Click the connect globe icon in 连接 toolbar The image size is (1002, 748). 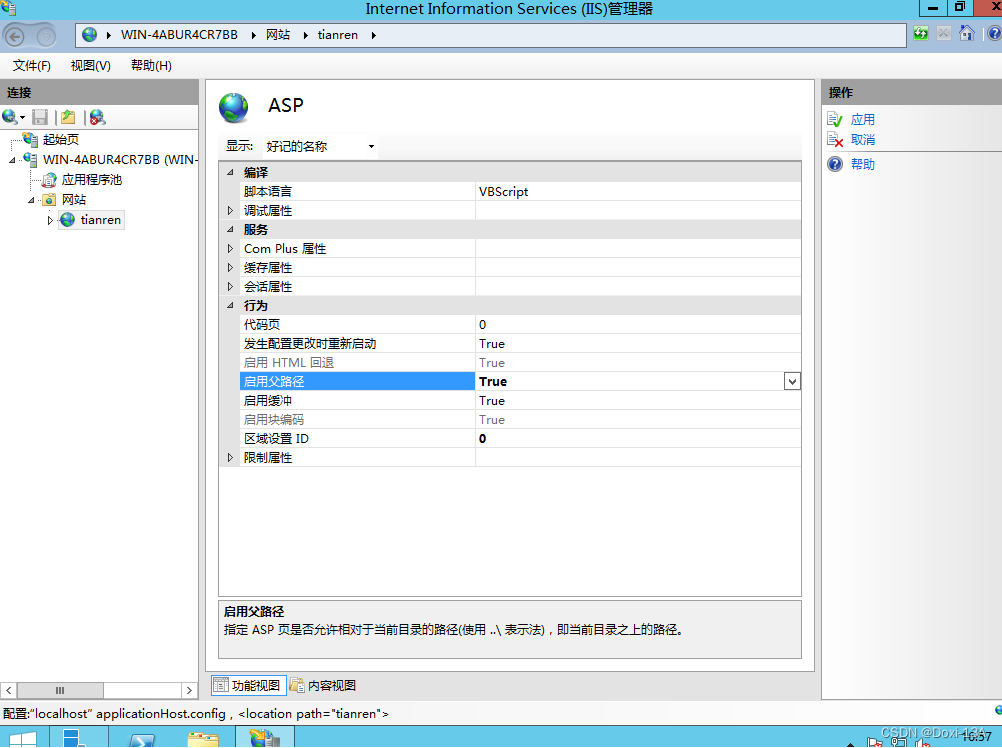[10, 117]
